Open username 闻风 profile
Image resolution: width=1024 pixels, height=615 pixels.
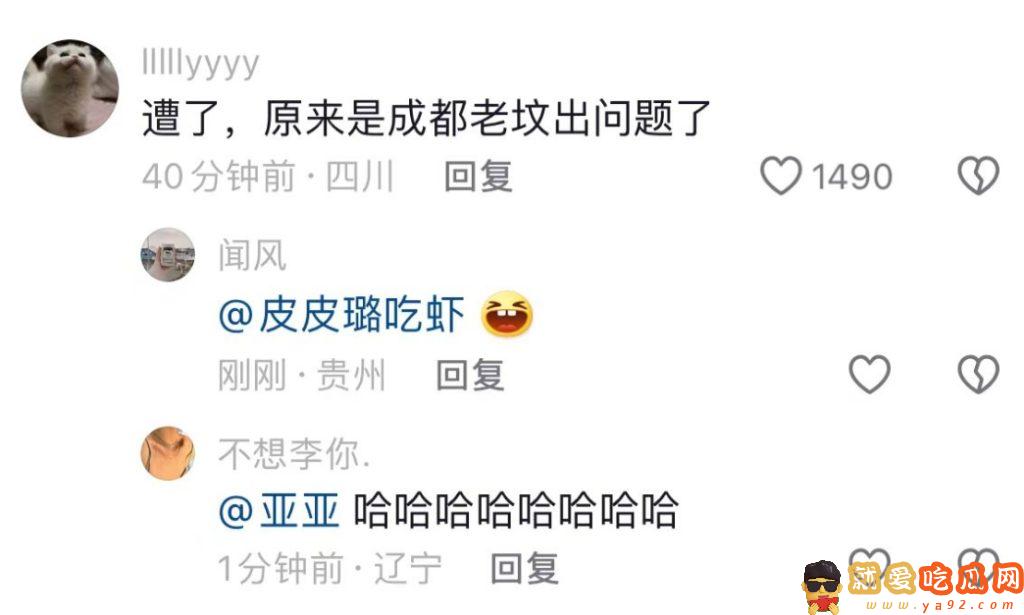[x=252, y=255]
